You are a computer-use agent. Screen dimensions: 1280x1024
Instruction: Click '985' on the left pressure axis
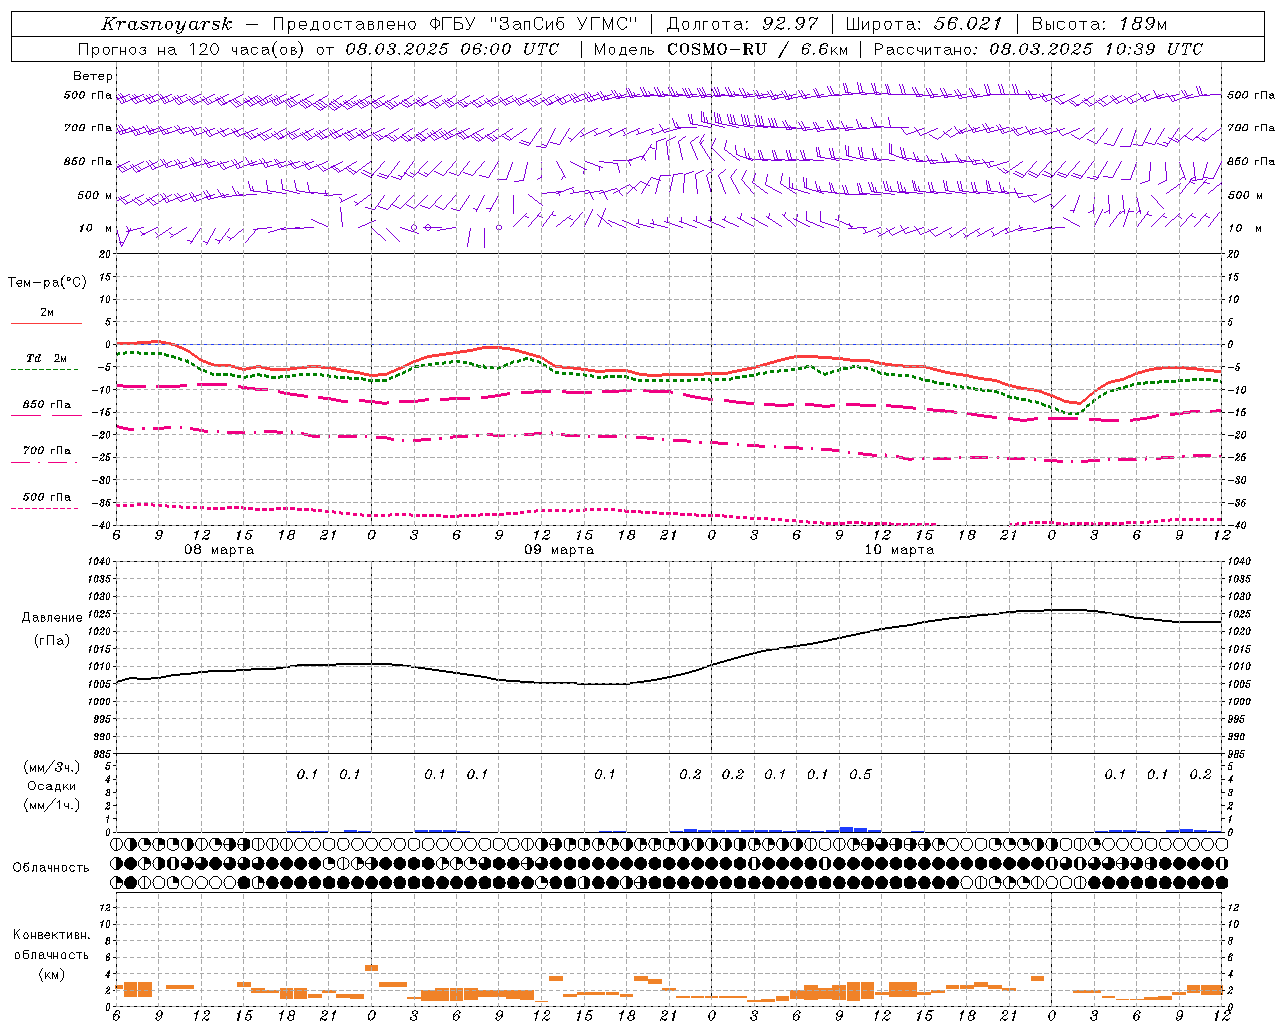click(100, 754)
